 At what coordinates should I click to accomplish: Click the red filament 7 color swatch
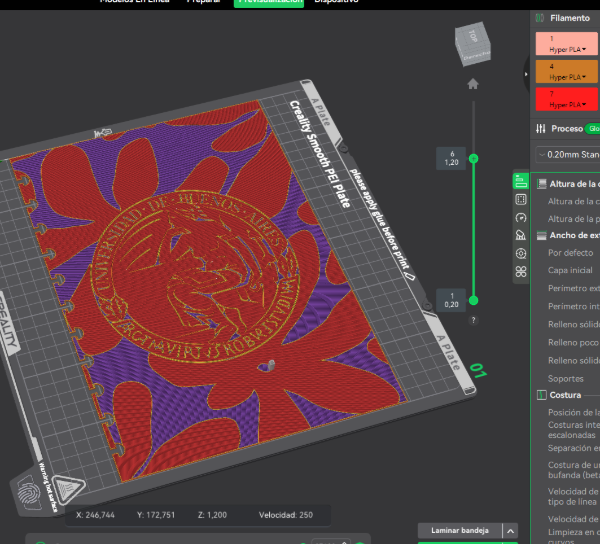pyautogui.click(x=566, y=99)
